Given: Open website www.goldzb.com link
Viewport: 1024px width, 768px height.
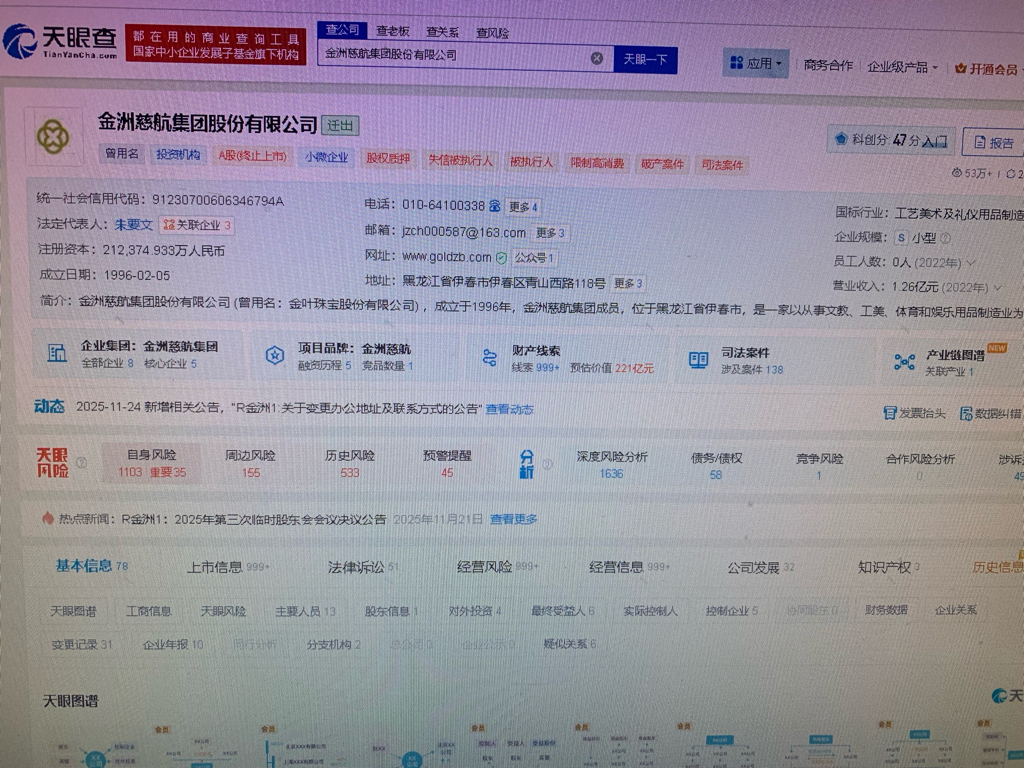Looking at the screenshot, I should point(446,257).
